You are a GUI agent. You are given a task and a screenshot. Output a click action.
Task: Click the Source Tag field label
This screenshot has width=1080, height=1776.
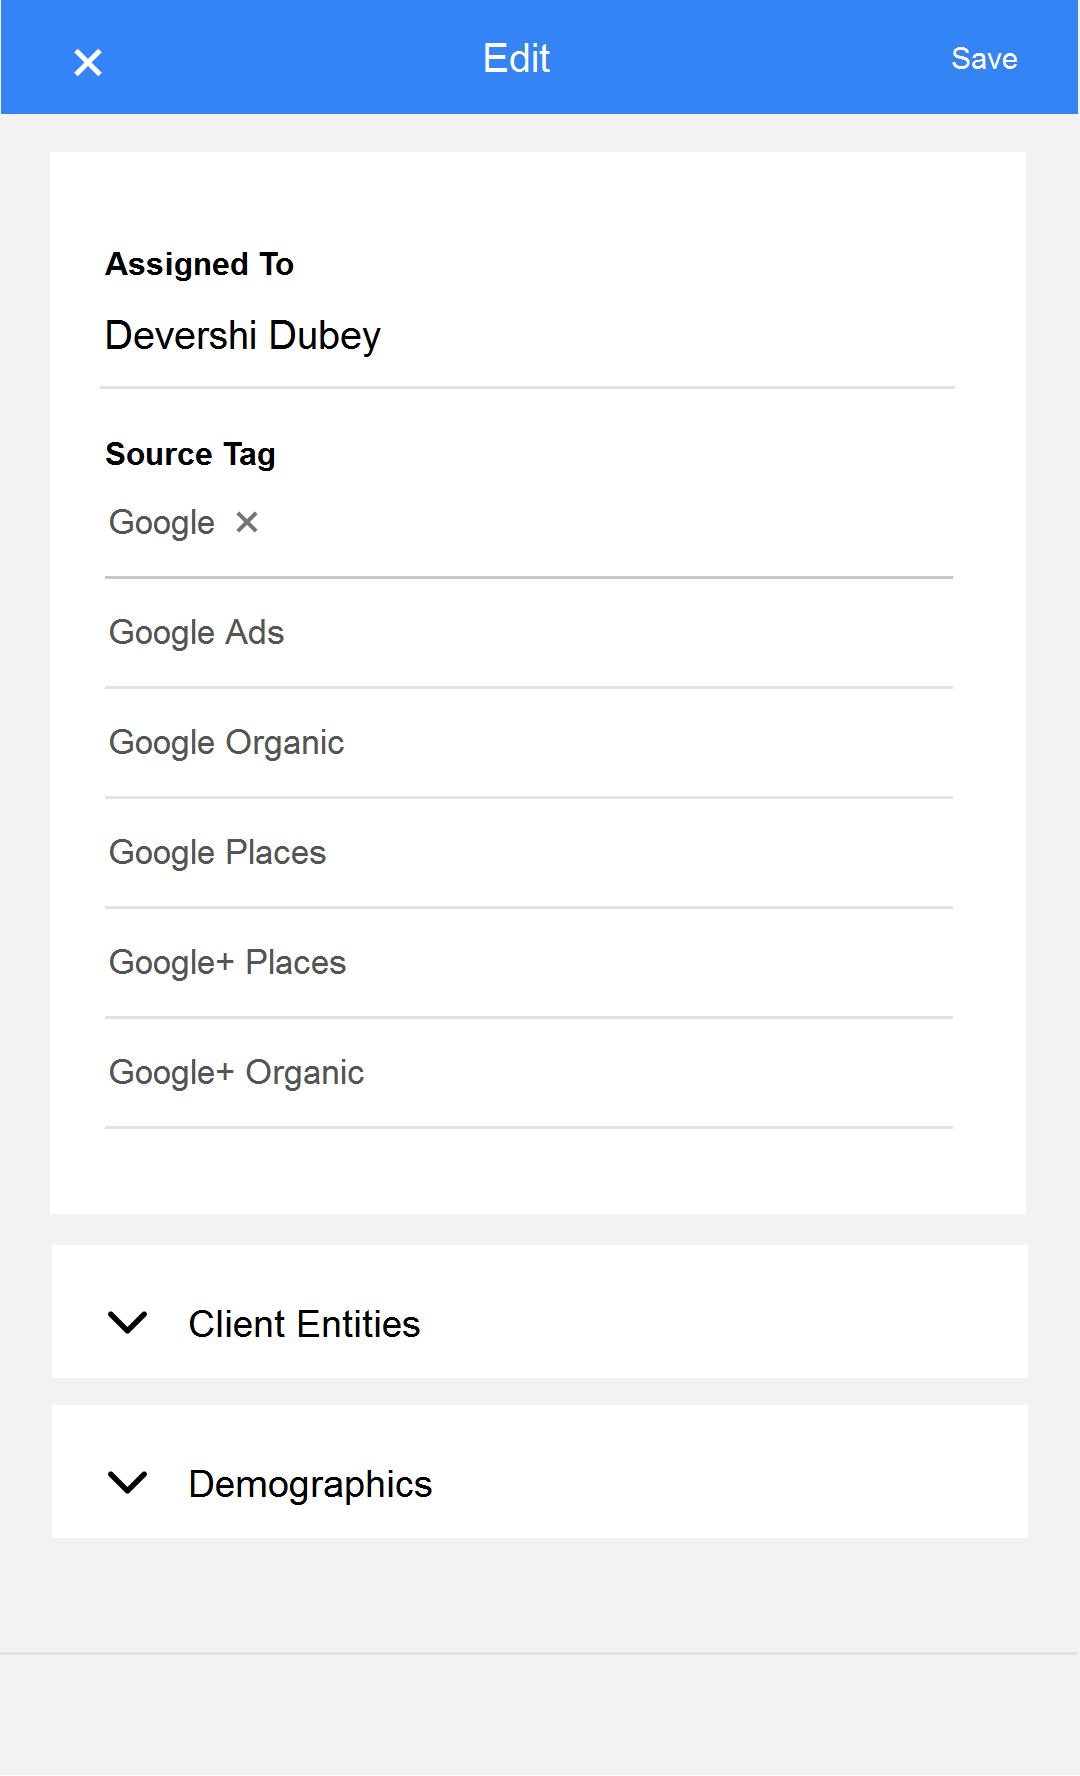click(x=190, y=455)
